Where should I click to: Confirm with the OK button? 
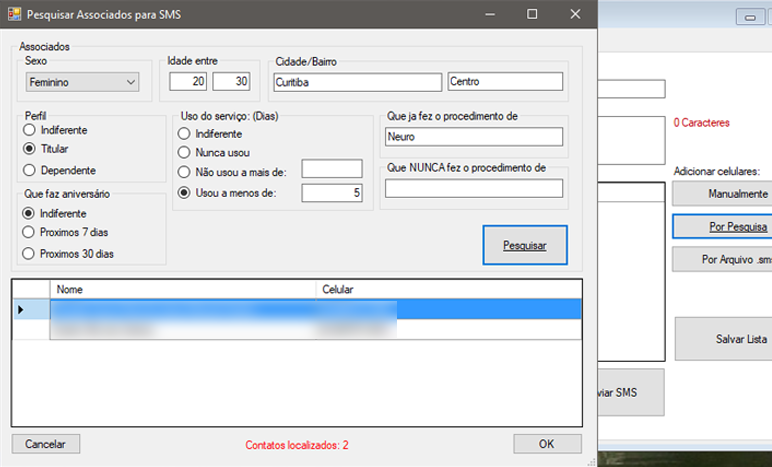coord(547,443)
